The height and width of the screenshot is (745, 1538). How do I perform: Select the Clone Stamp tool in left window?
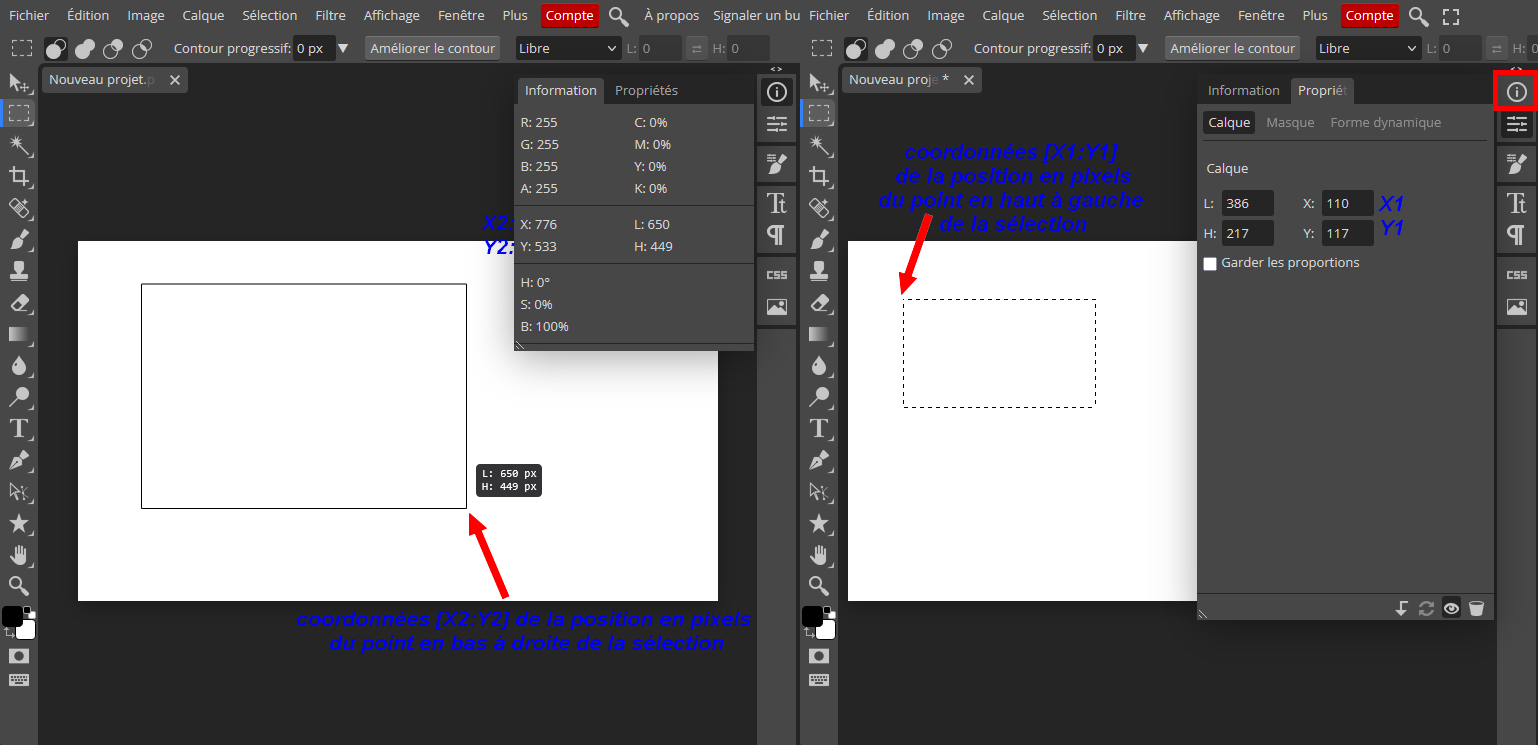point(19,271)
